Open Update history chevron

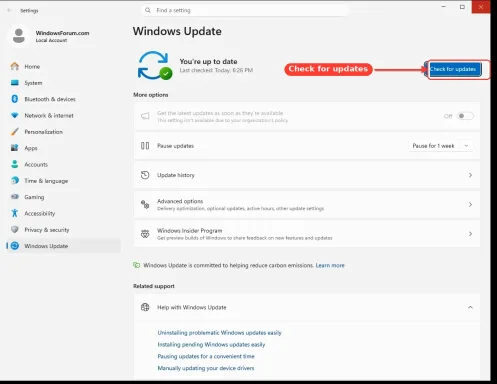470,175
